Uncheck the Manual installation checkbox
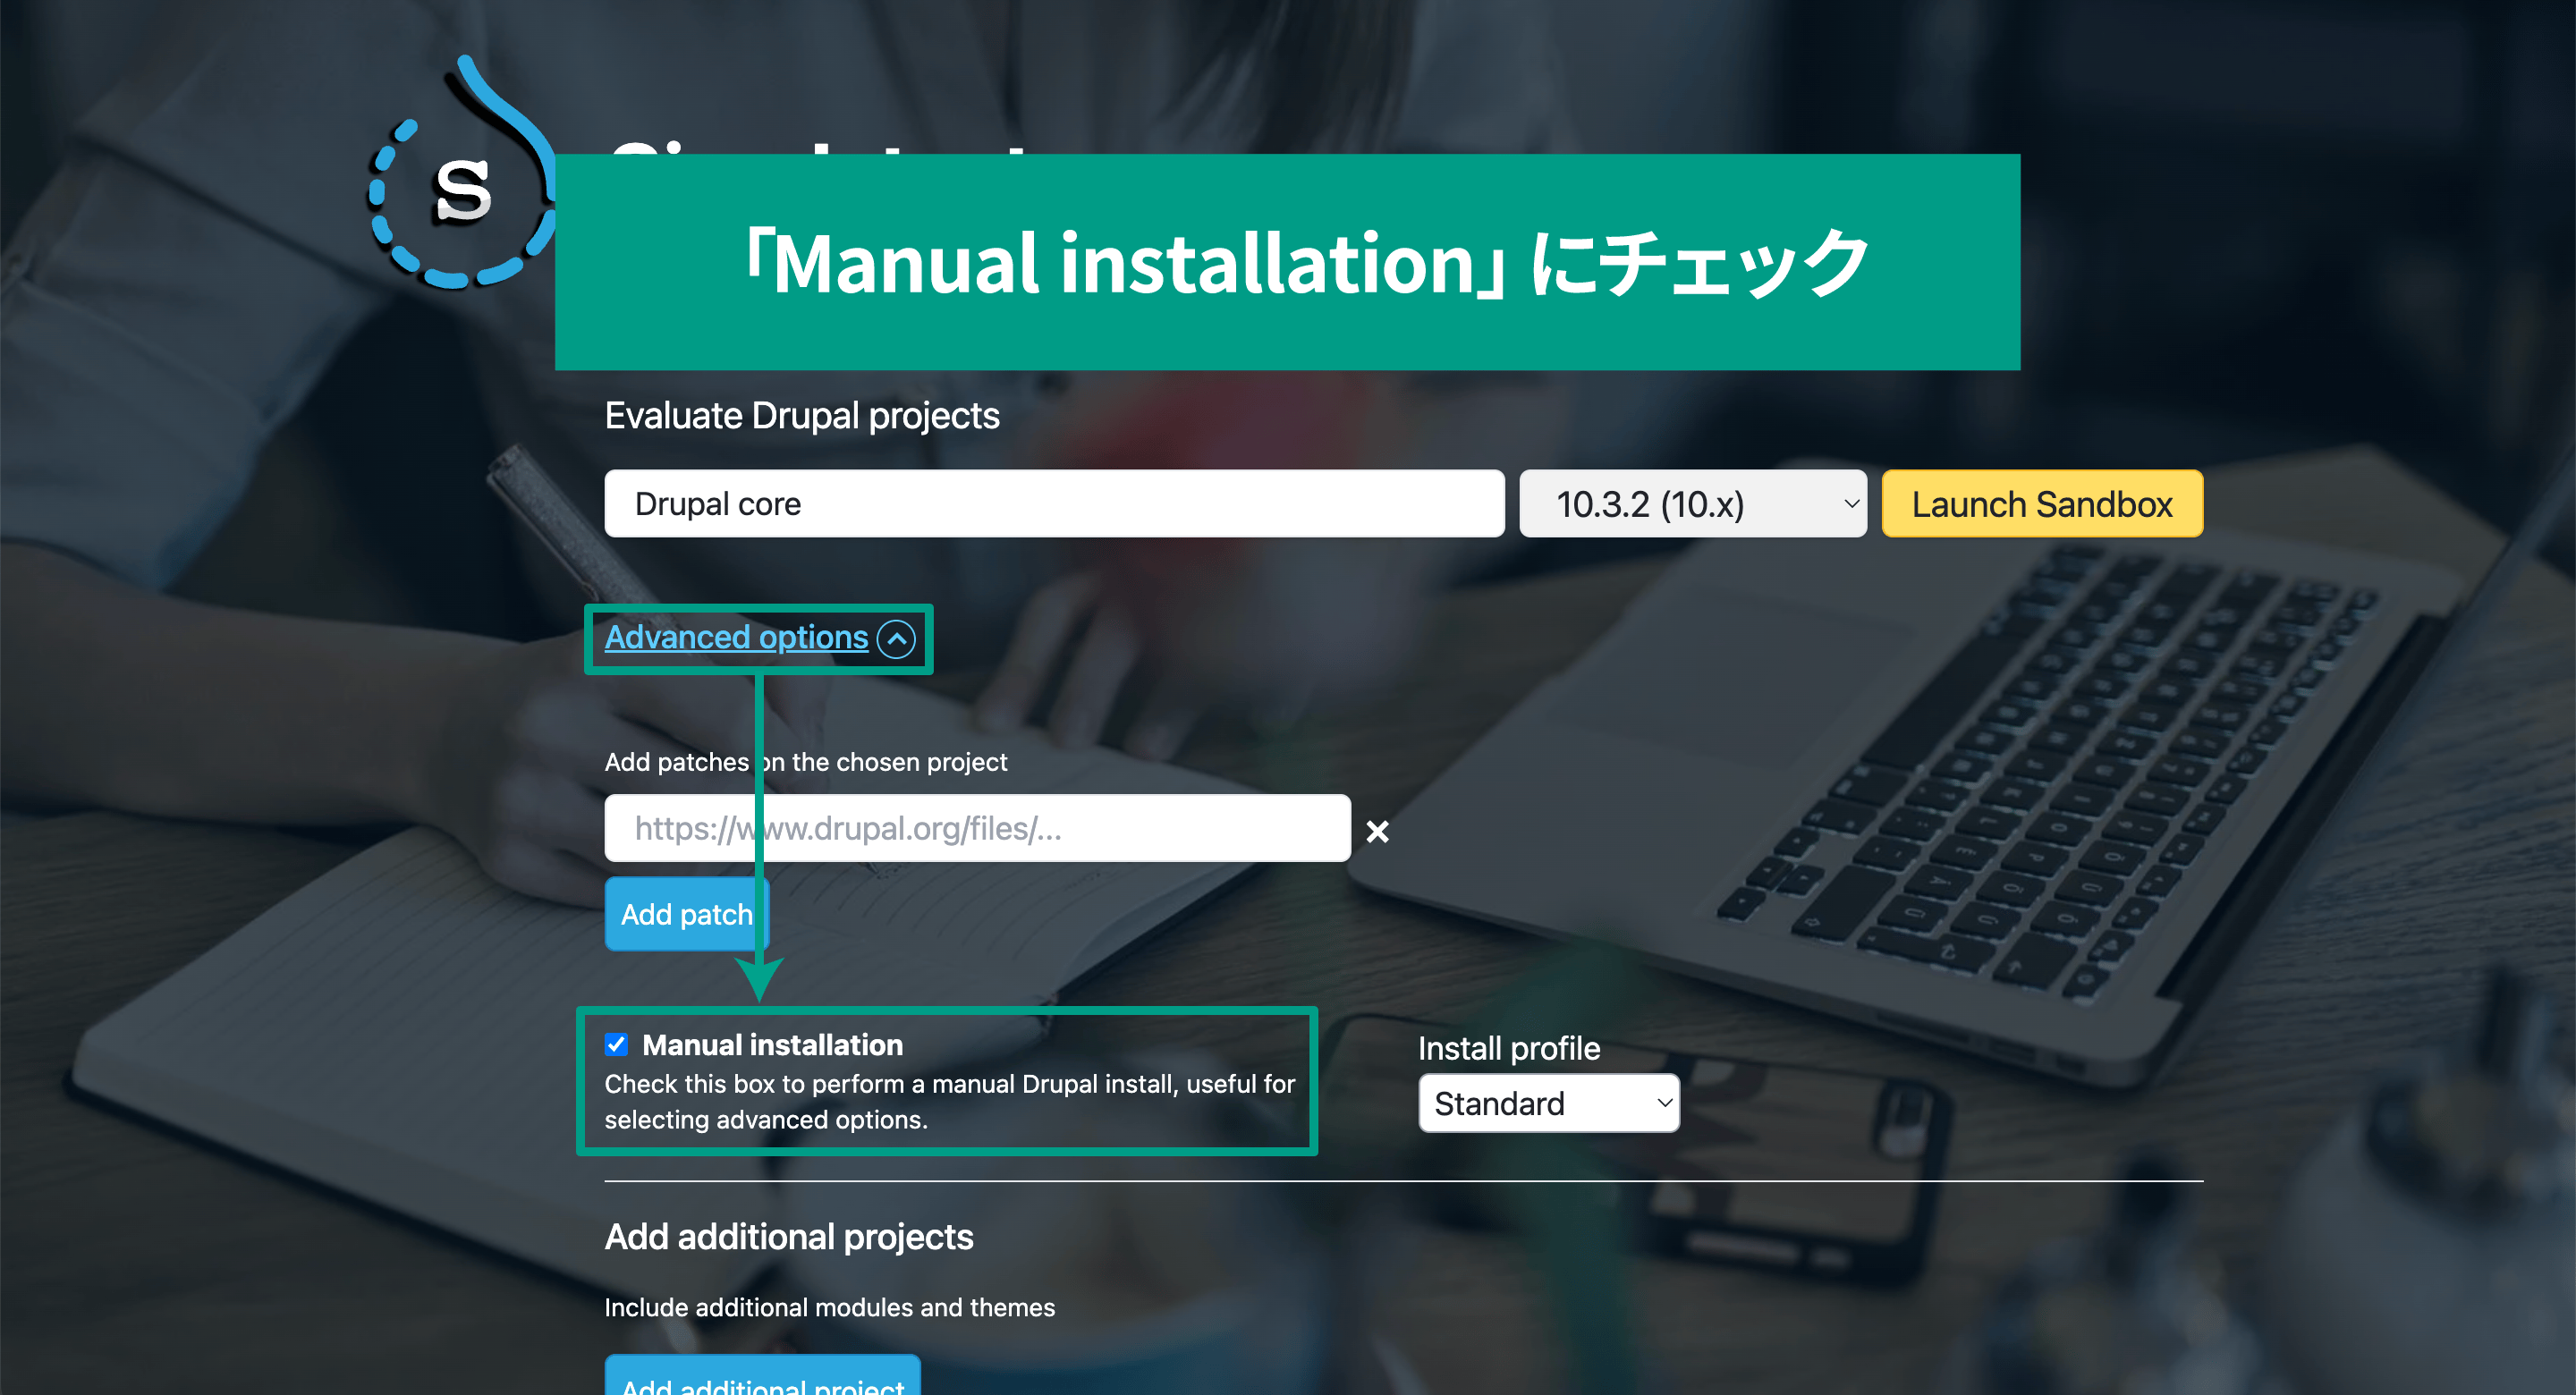 (x=616, y=1044)
